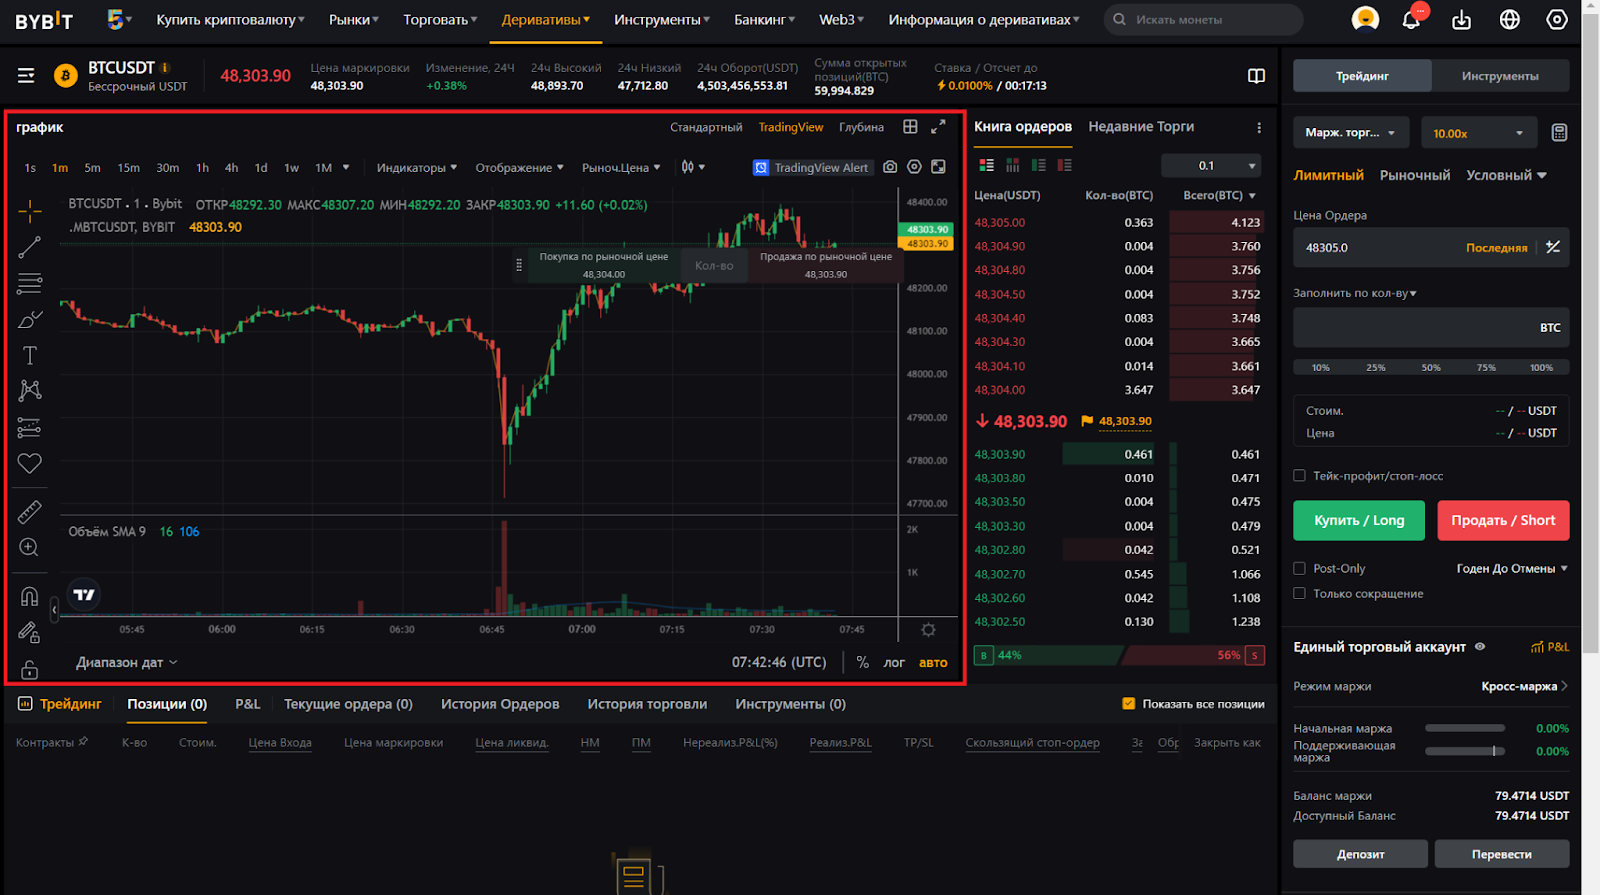
Task: Open the forecasting and measurement tools
Action: tap(30, 428)
